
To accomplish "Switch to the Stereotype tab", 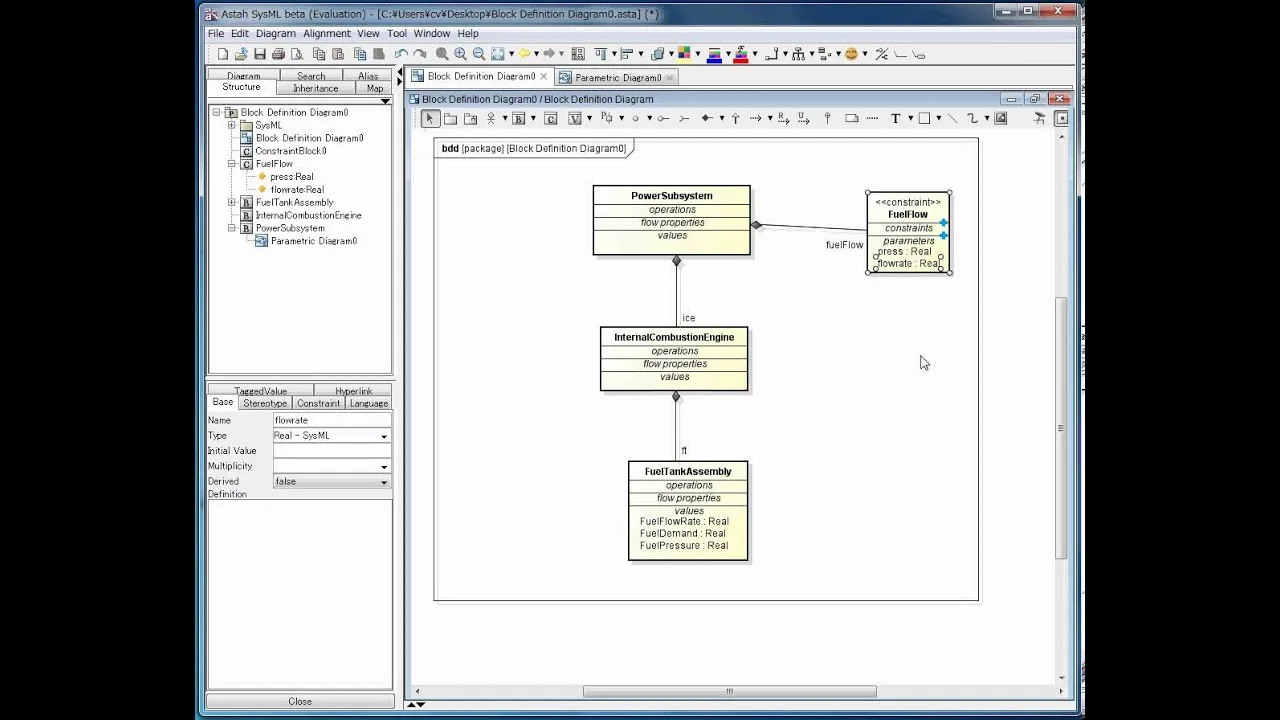I will (x=265, y=403).
